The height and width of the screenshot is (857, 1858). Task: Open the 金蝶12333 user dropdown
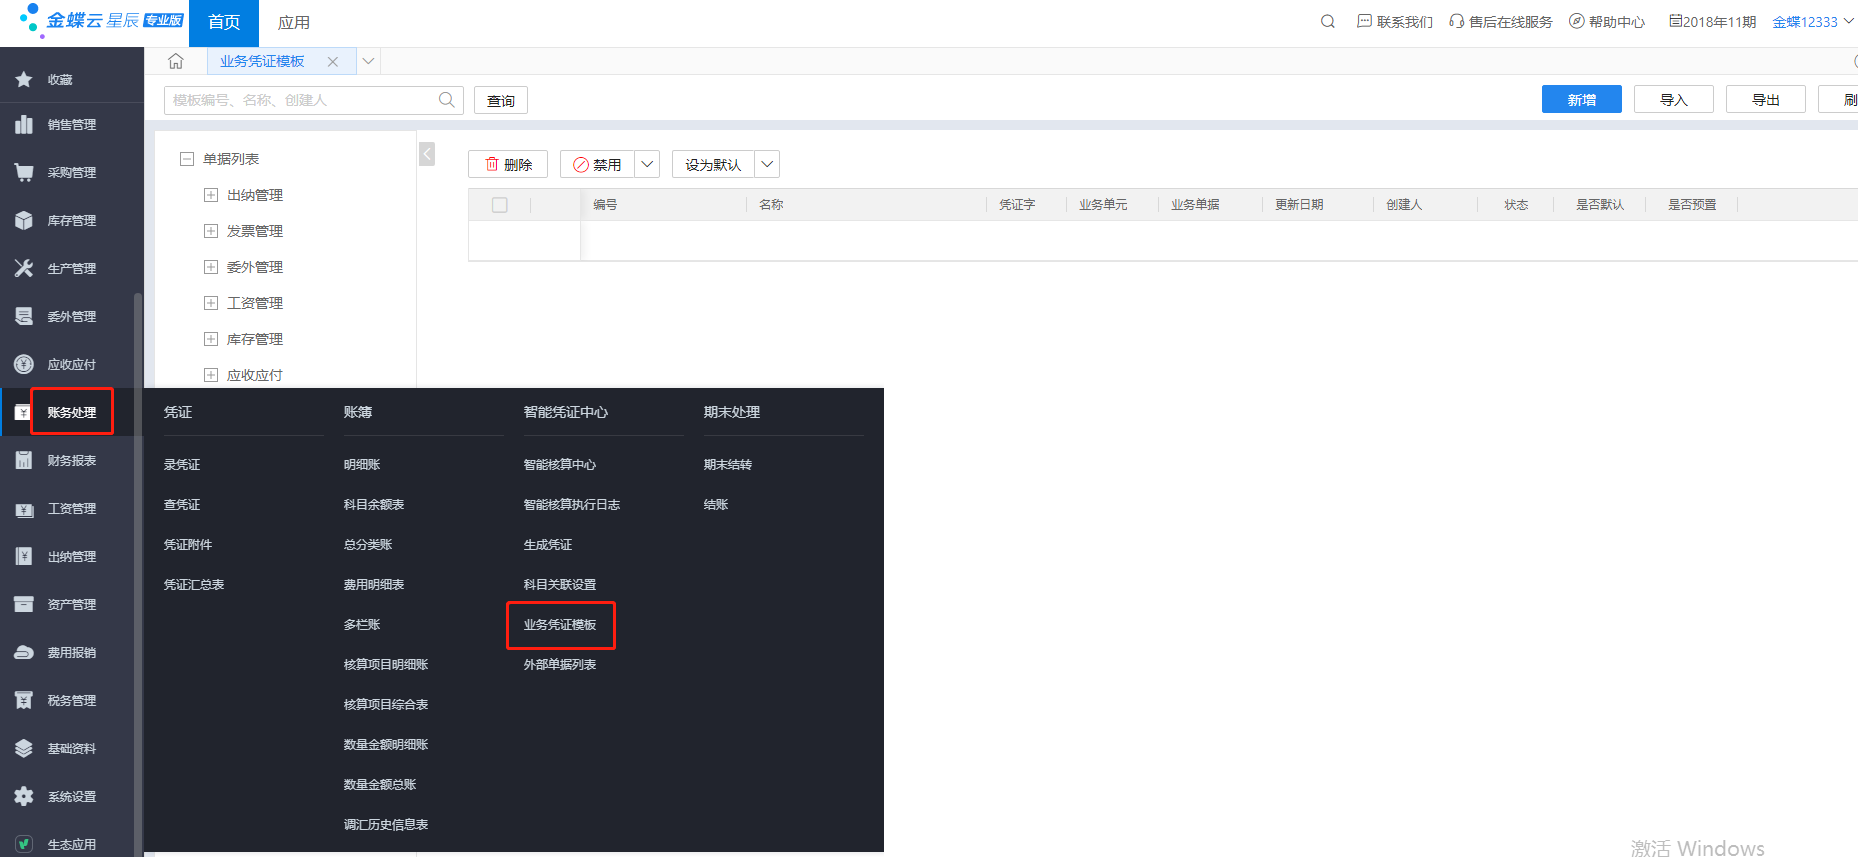(1813, 22)
